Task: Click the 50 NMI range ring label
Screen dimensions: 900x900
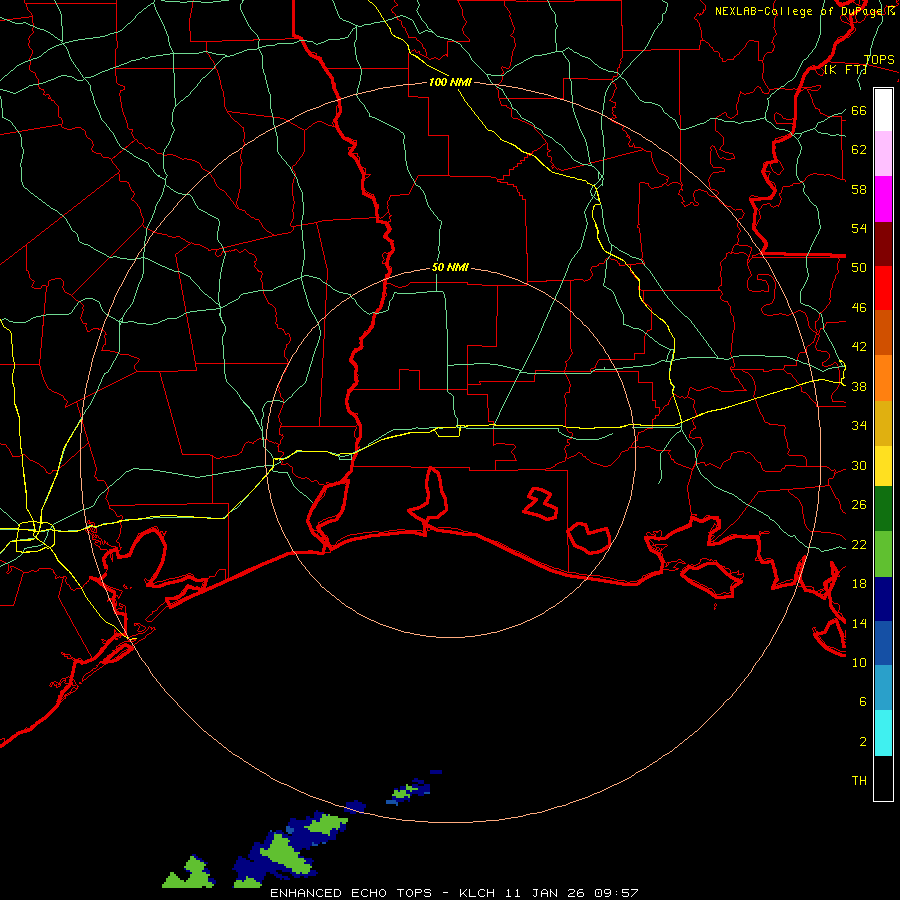Action: 450,267
